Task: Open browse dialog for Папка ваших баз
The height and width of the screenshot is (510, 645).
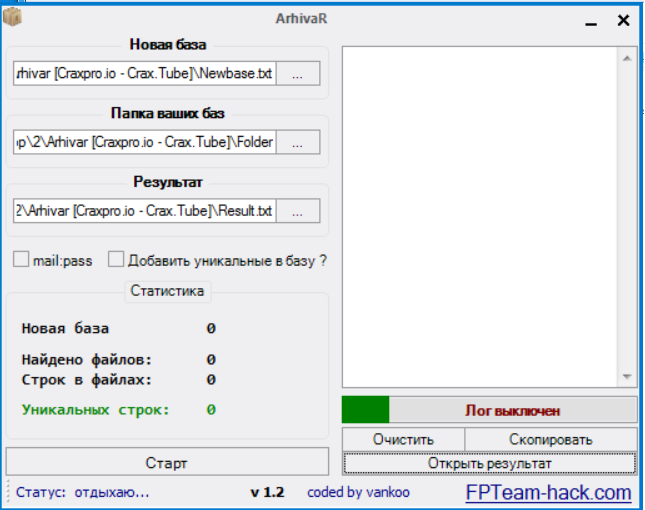Action: point(297,143)
